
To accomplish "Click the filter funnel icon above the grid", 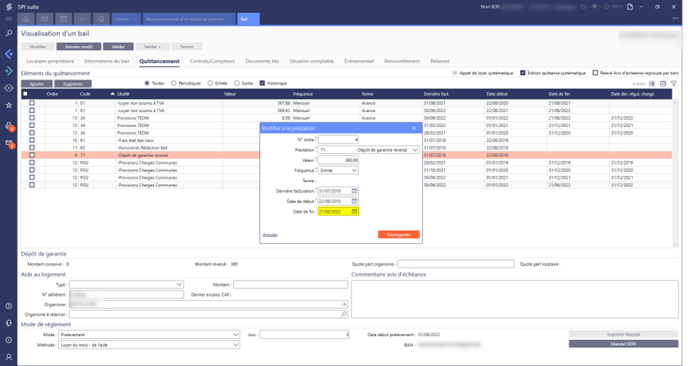I will (674, 83).
